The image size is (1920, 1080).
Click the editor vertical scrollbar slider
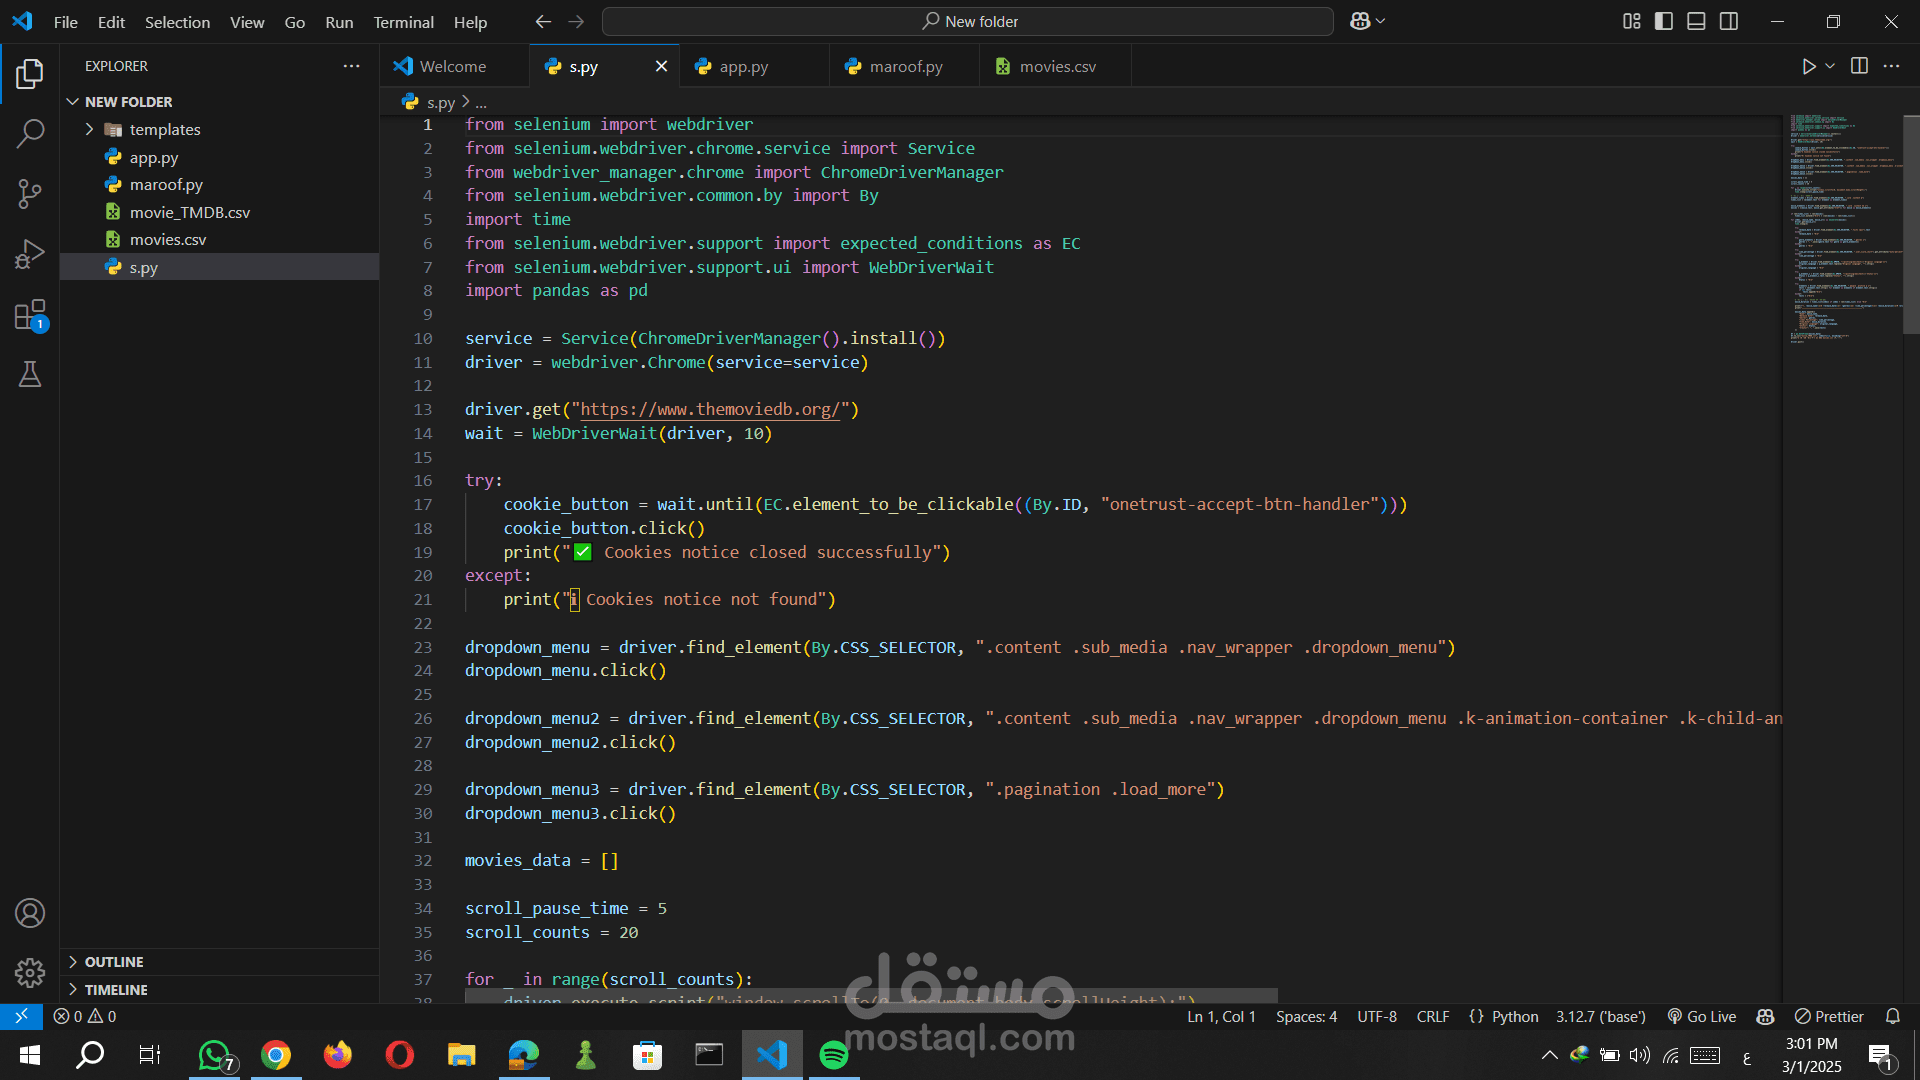point(1910,225)
